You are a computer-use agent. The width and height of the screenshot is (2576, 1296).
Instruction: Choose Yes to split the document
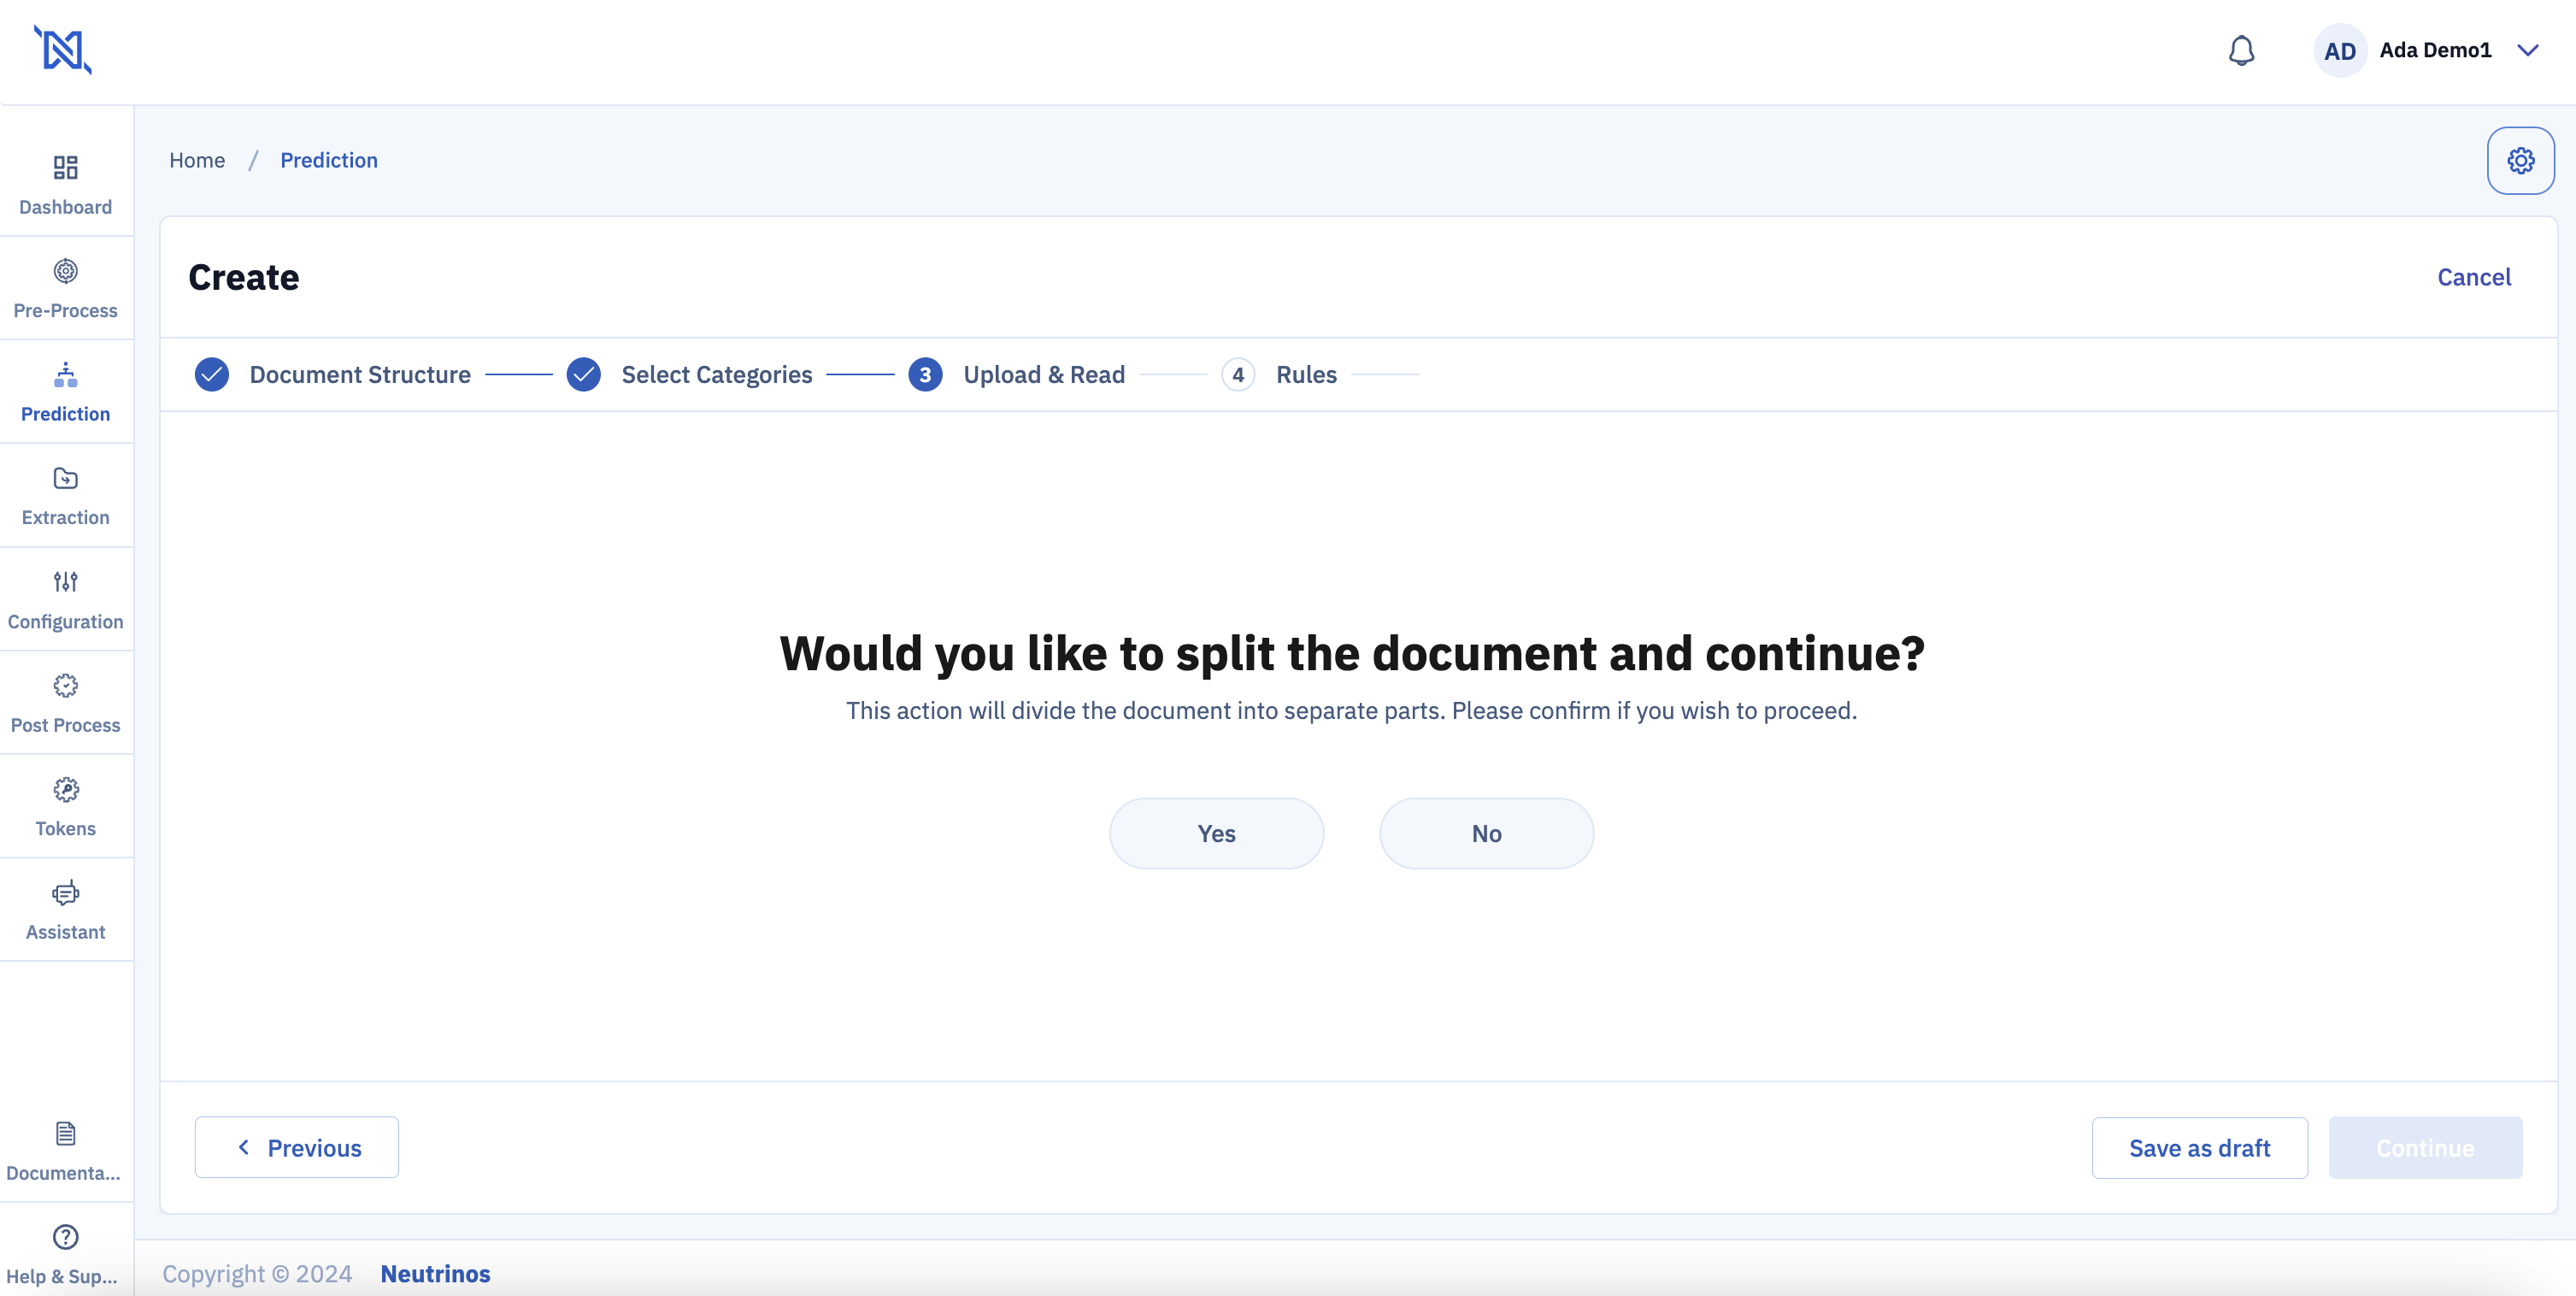[1216, 833]
